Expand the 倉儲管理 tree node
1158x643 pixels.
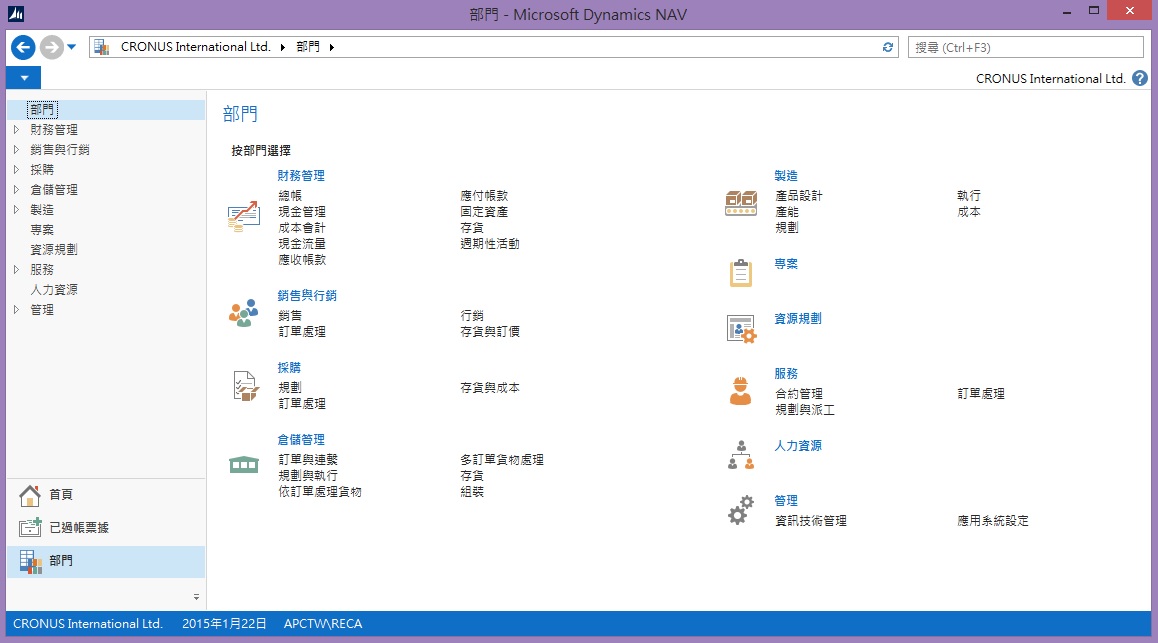click(x=16, y=190)
